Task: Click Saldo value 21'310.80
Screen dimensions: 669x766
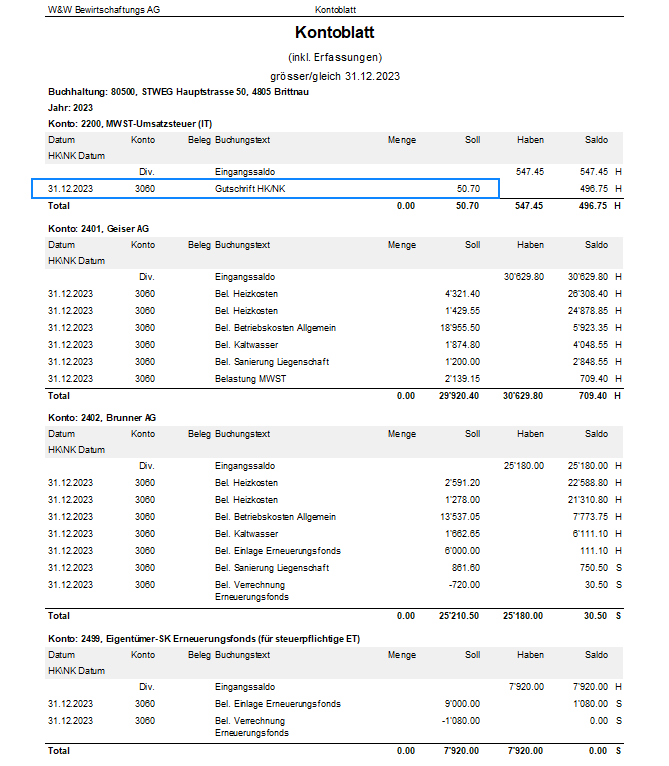Action: (587, 500)
